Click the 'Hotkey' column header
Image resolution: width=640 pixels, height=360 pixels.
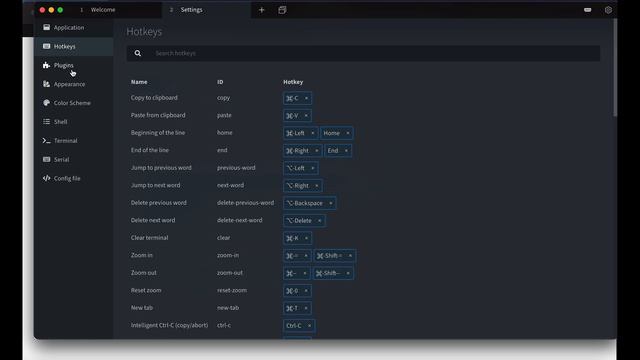point(293,82)
